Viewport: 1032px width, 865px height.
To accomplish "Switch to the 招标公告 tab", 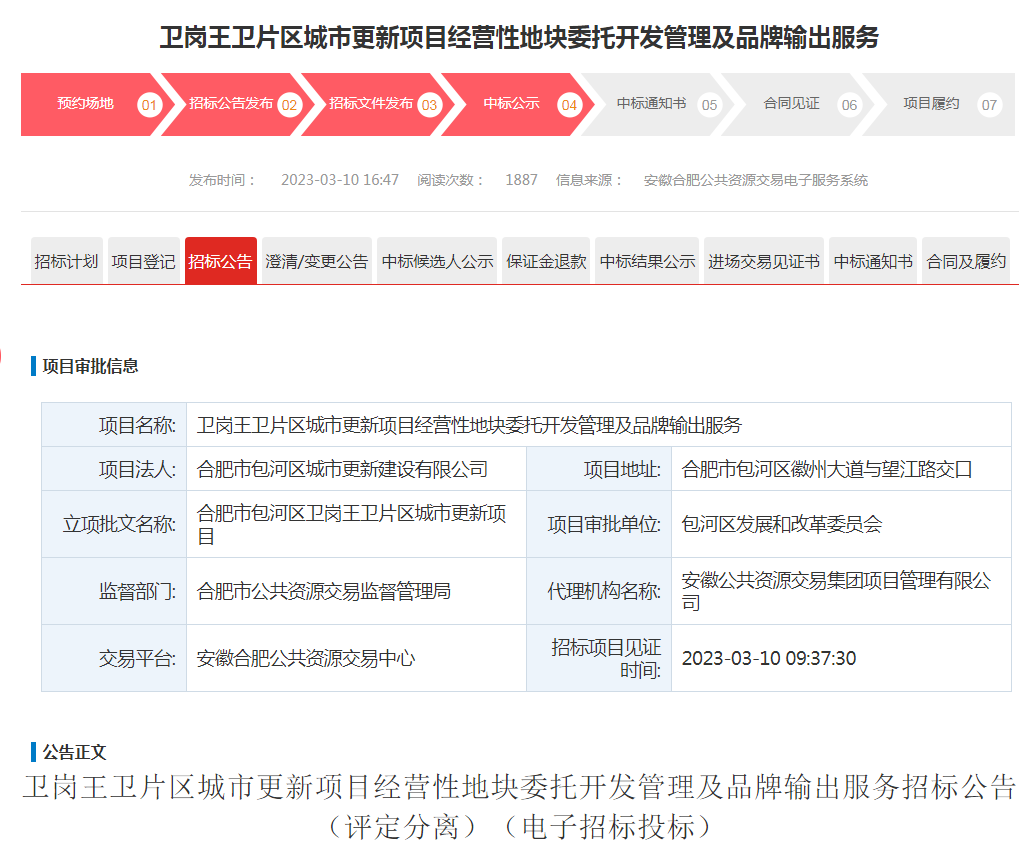I will click(x=220, y=261).
